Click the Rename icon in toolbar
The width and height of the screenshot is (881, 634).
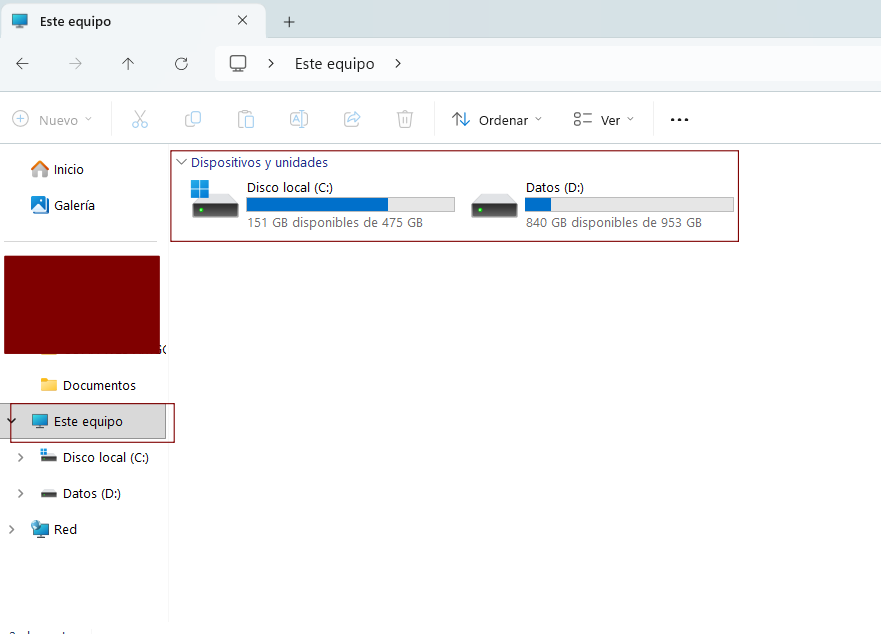click(299, 119)
